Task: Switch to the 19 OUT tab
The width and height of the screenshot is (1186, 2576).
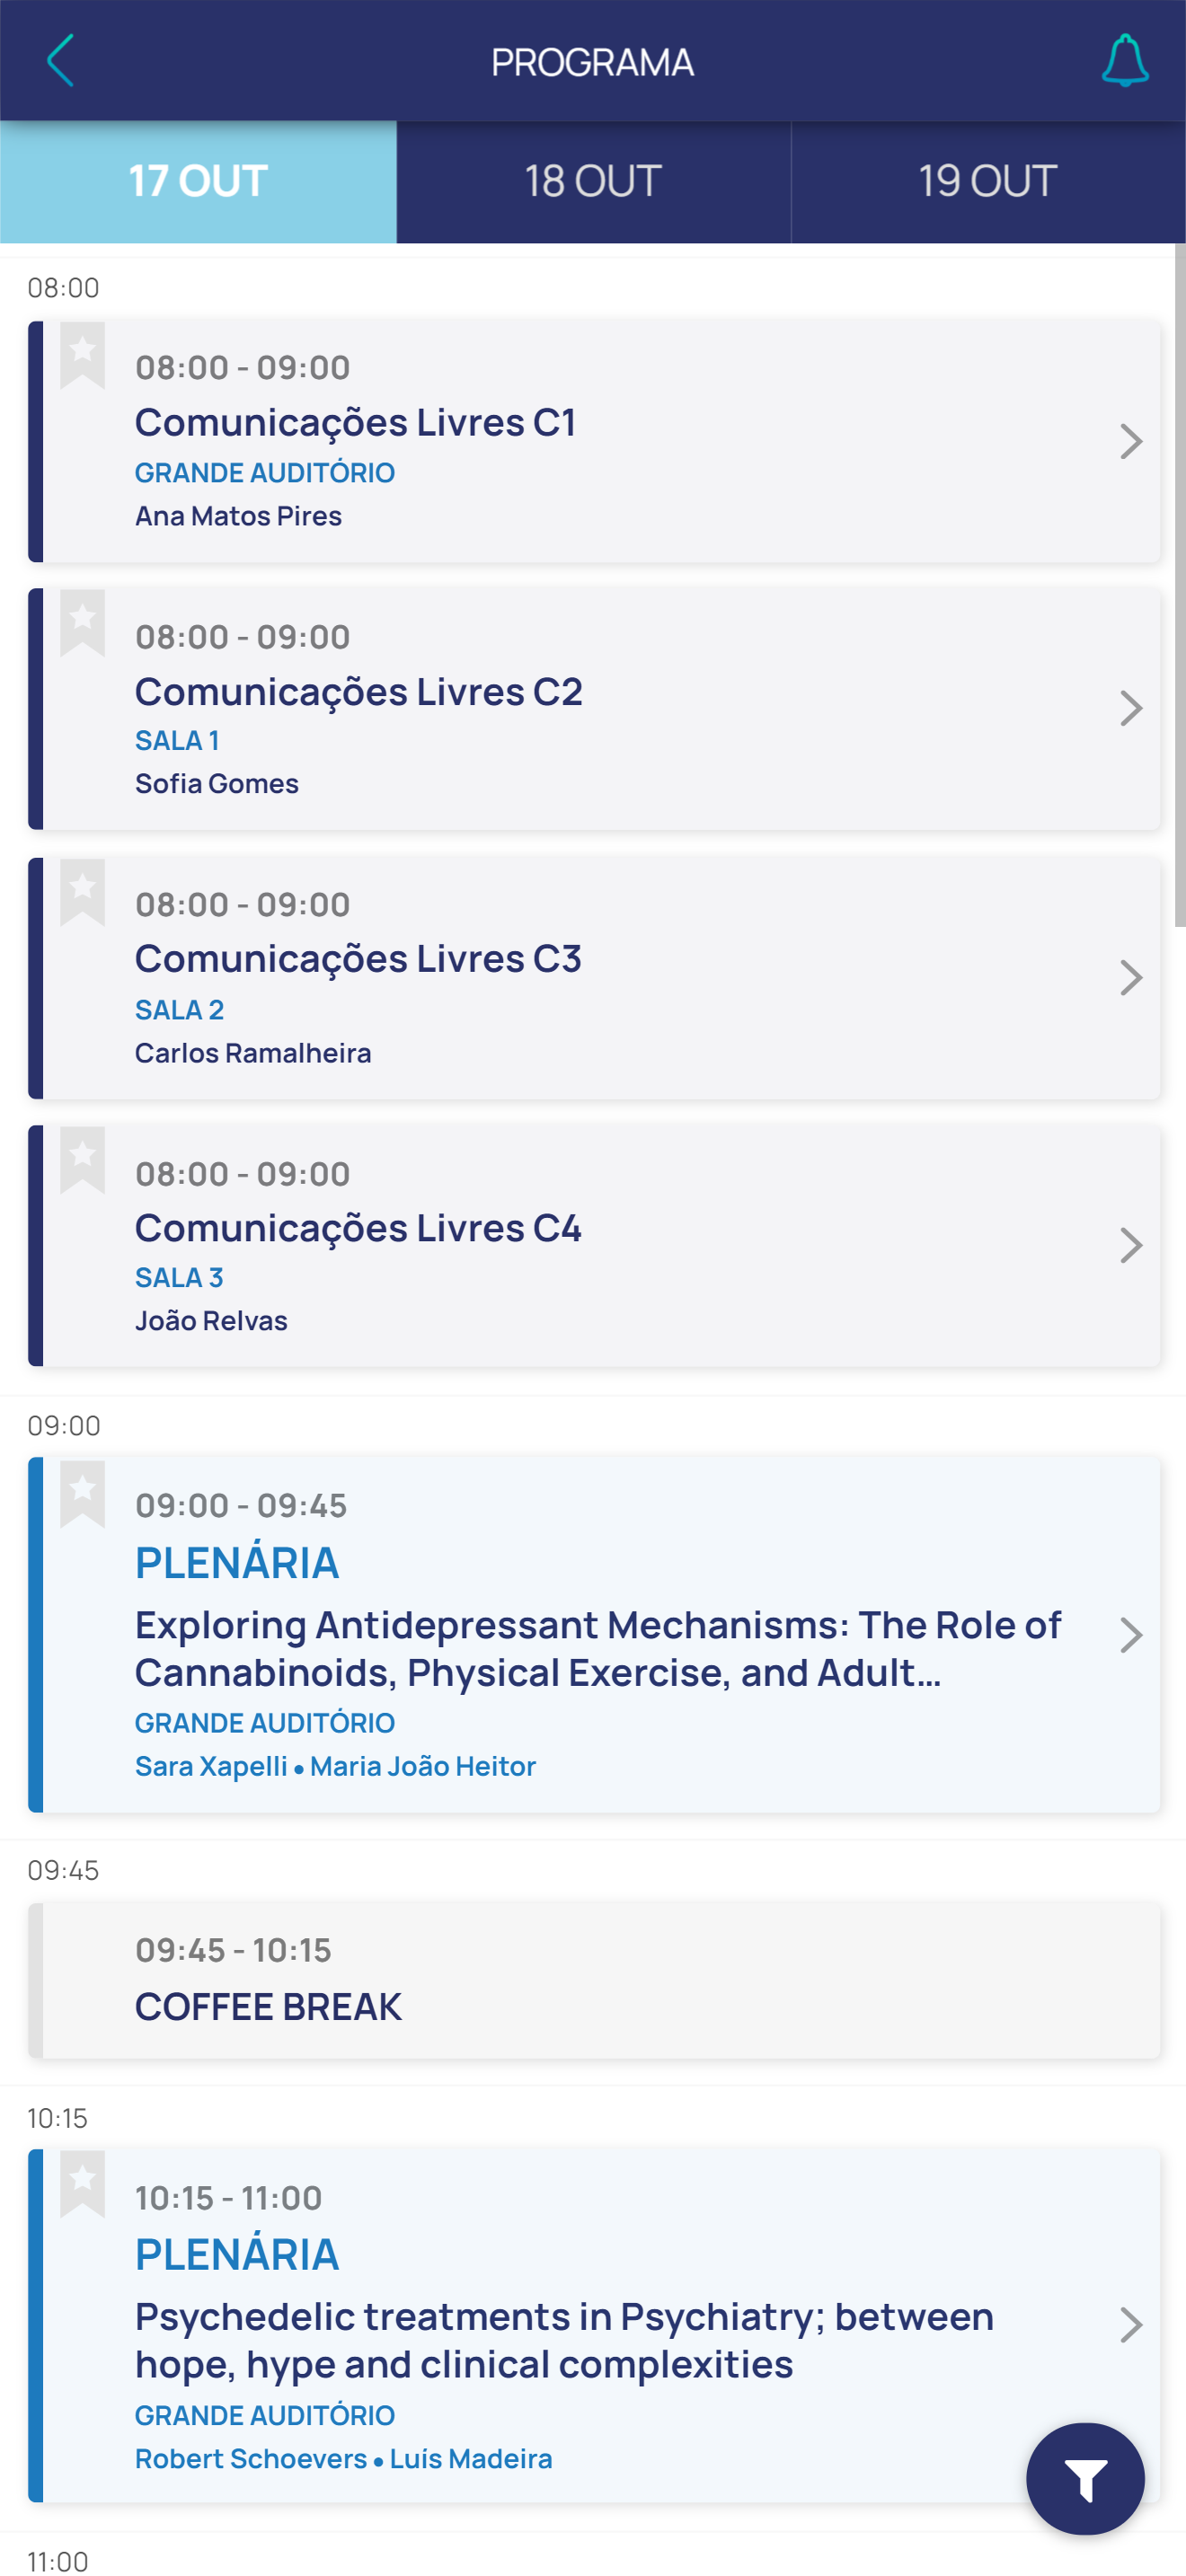Action: (x=988, y=182)
